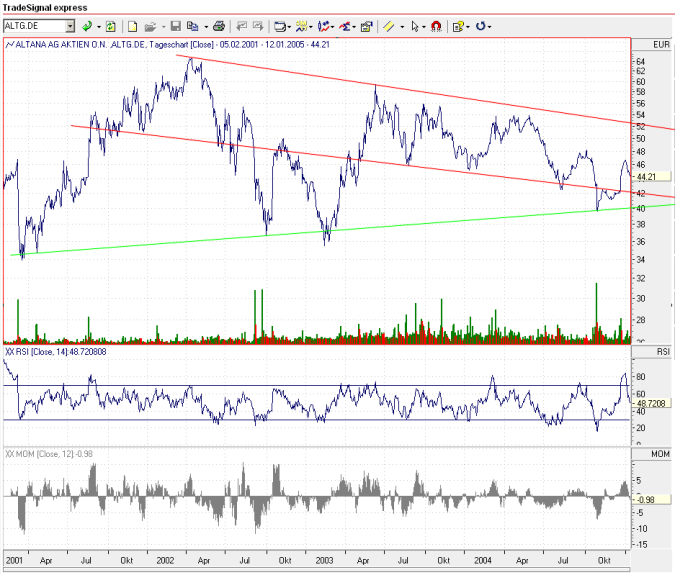Click the blue circular arrow reload icon
Viewport: 675px width, 575px height.
click(482, 26)
